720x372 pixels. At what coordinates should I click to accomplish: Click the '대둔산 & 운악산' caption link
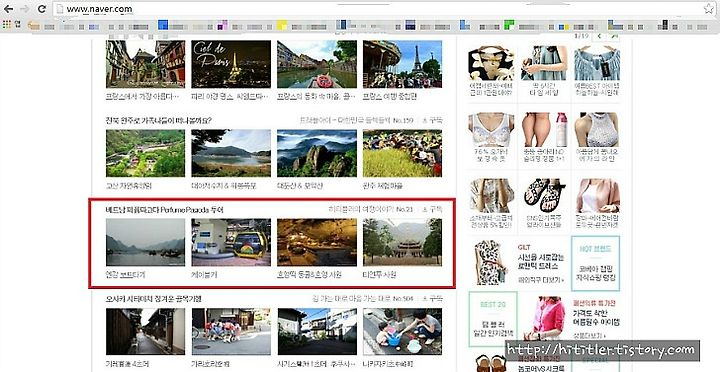pos(300,186)
